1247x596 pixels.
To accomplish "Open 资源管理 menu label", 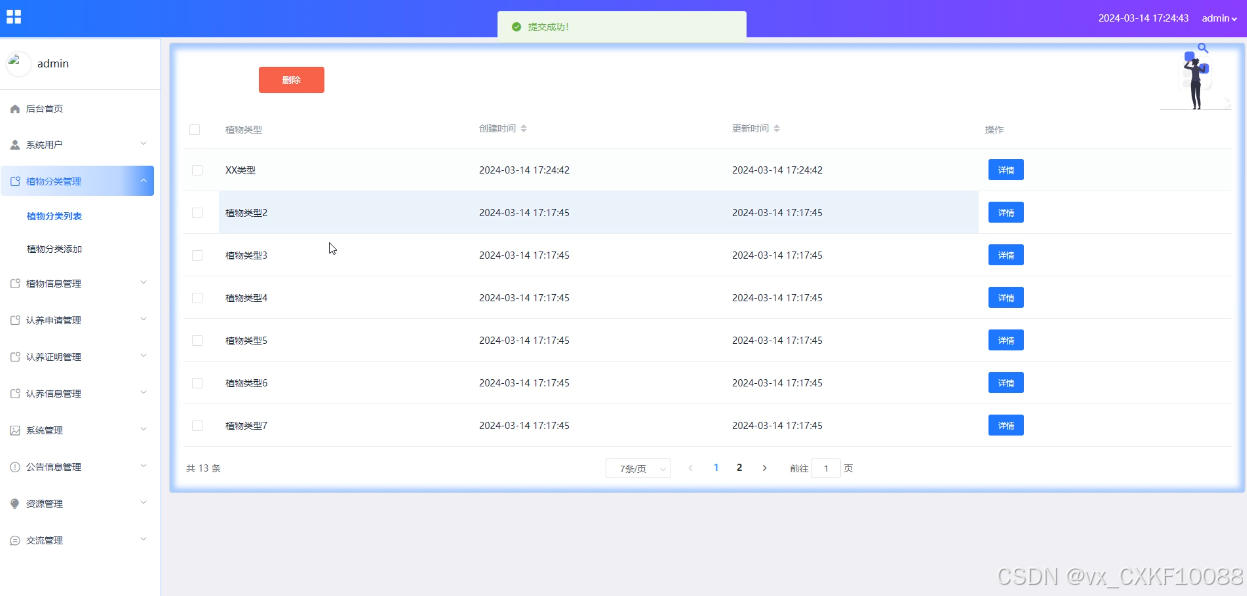I will pos(44,504).
